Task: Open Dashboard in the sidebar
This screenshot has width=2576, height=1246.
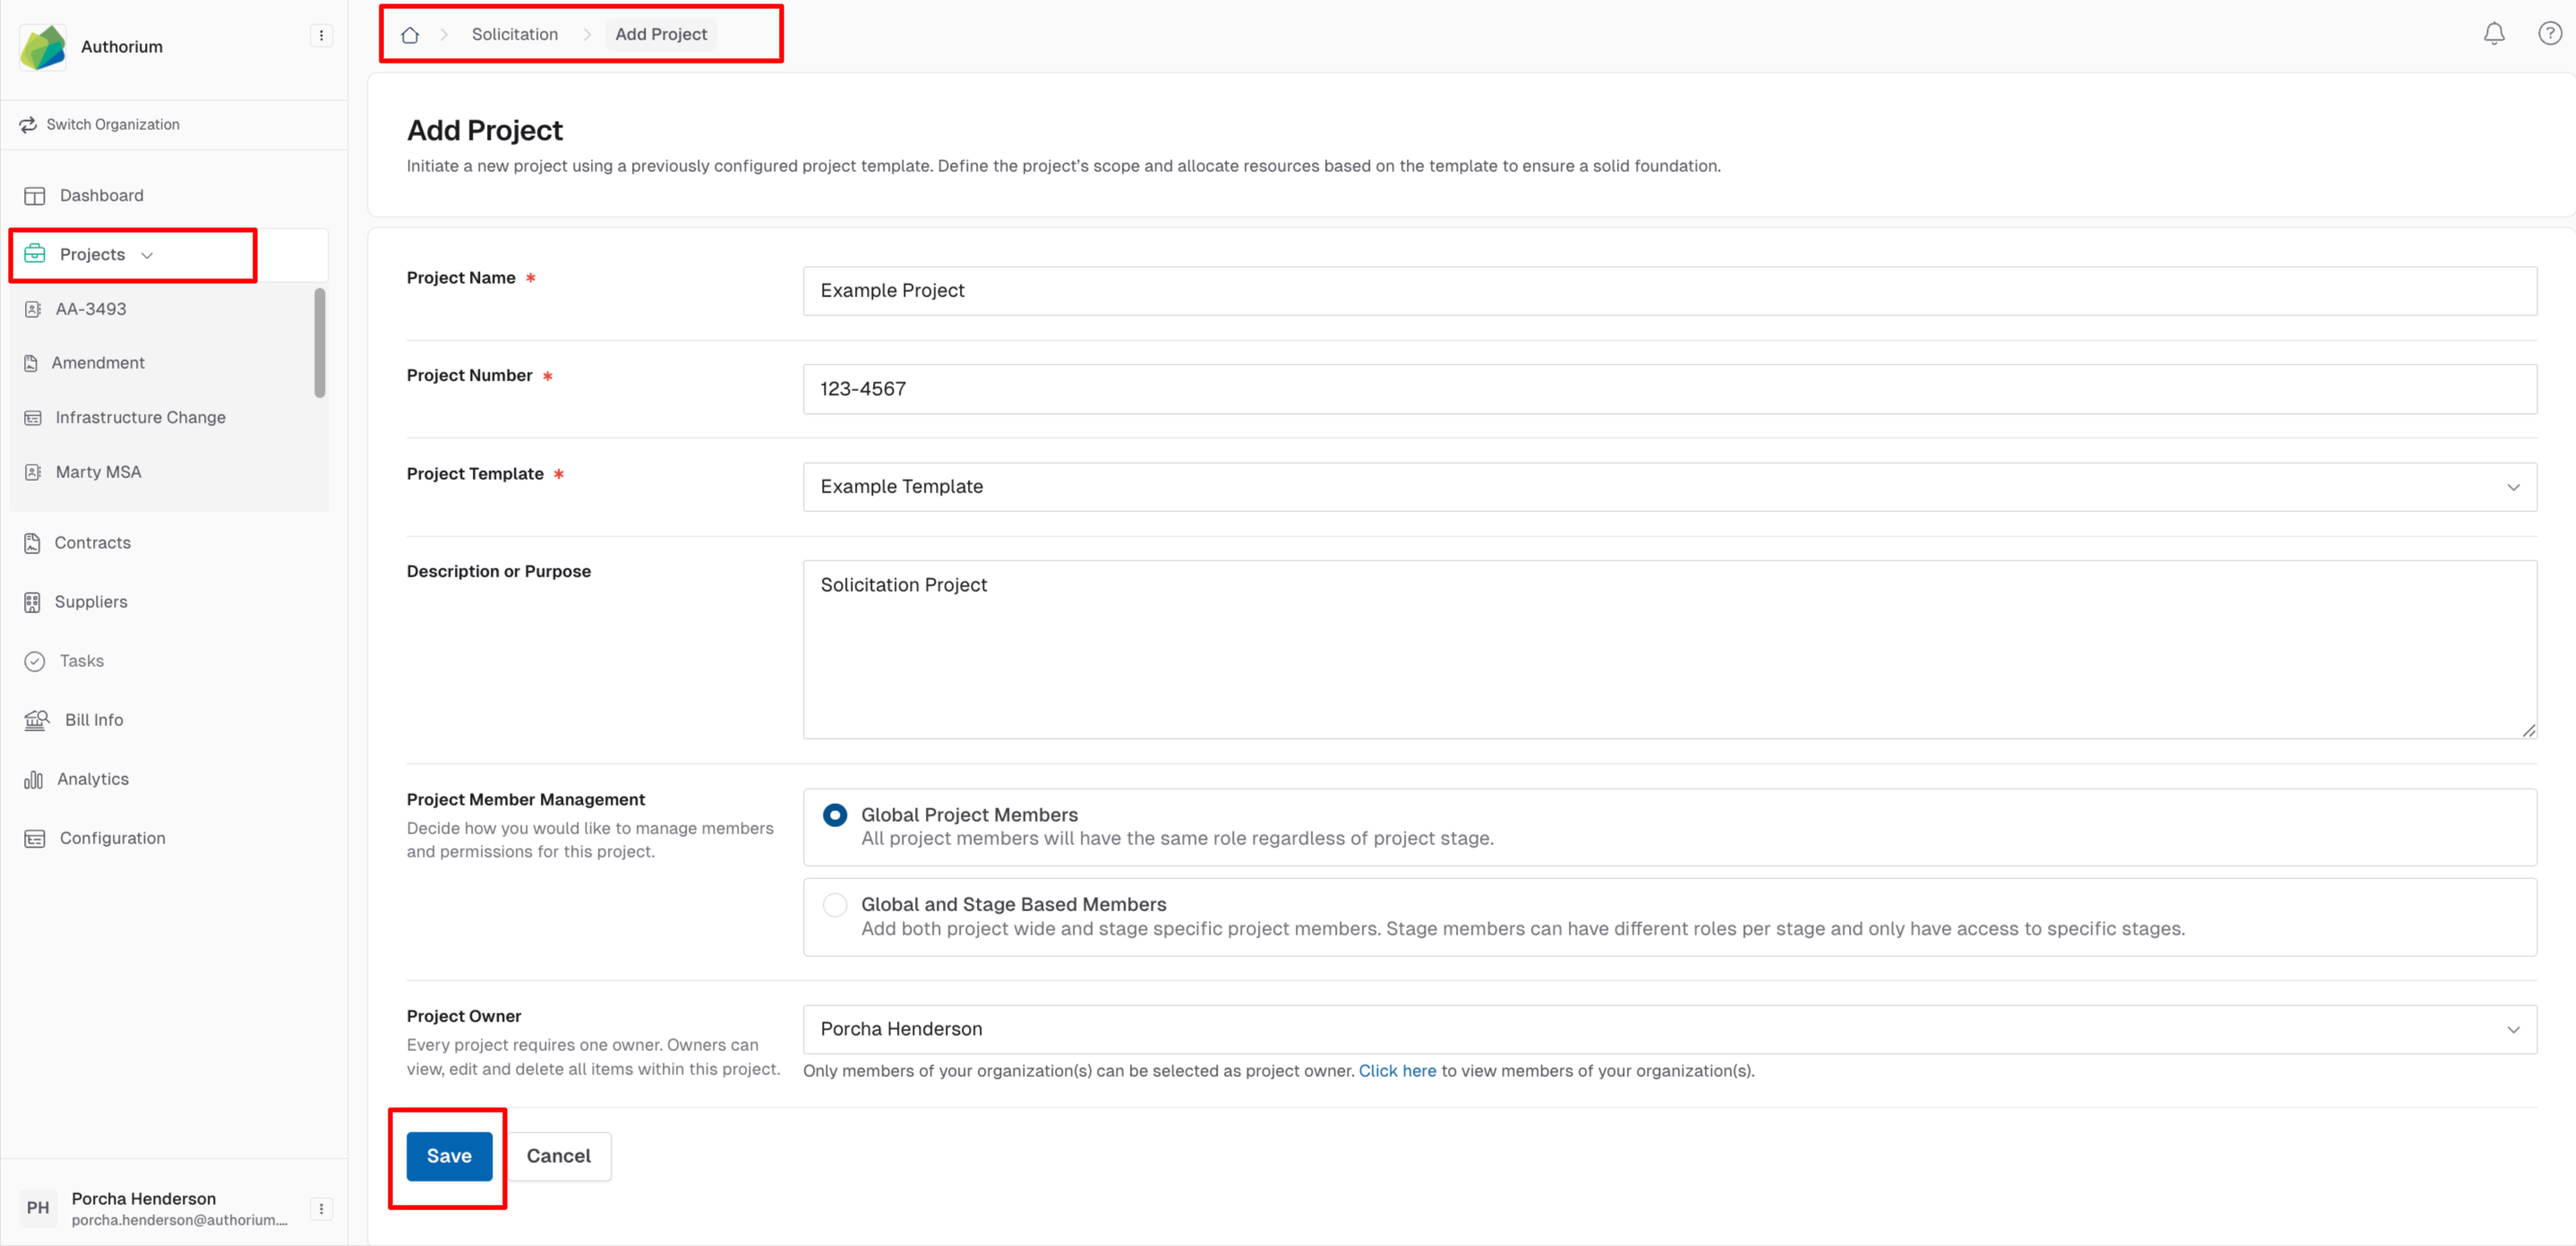Action: click(102, 196)
